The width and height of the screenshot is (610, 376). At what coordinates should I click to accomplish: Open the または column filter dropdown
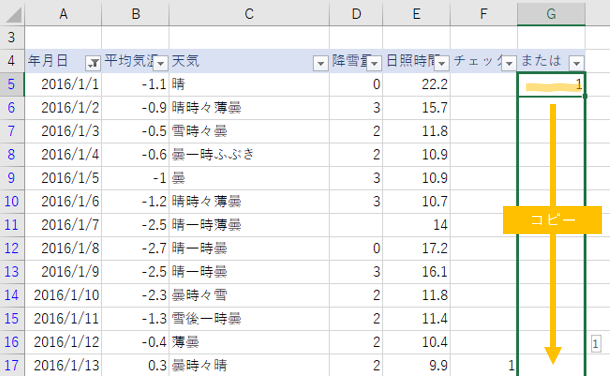[x=576, y=63]
